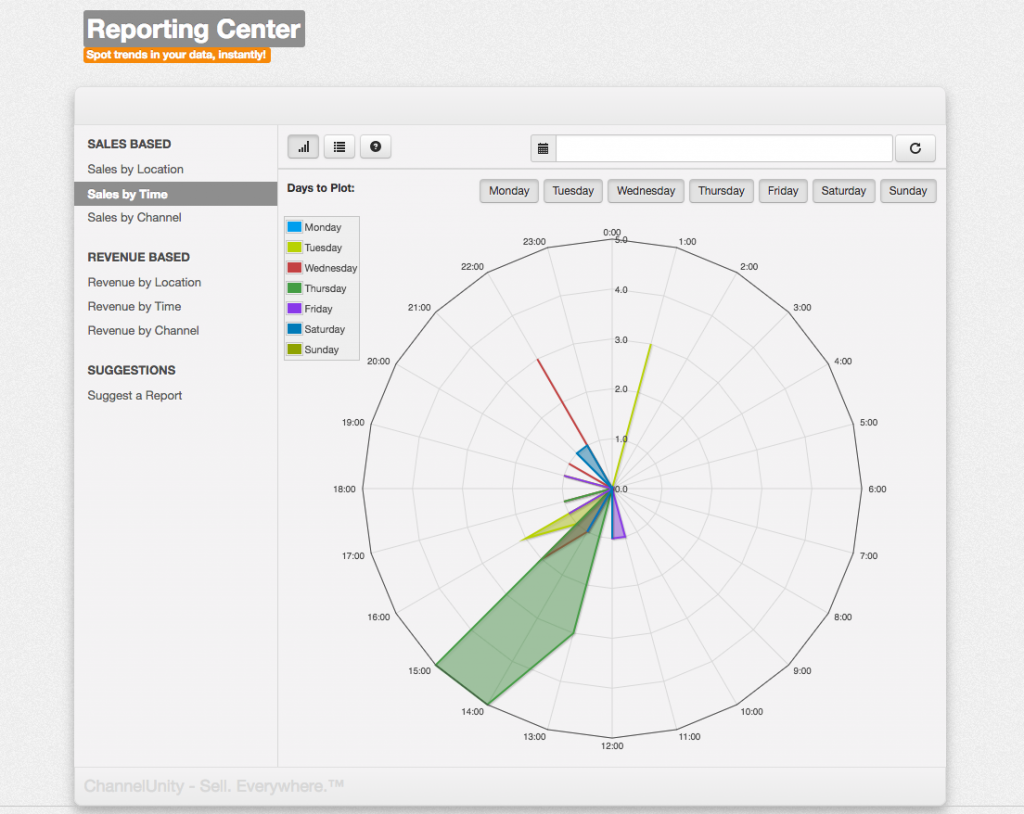Select Revenue by Channel report
Screen dimensions: 1024x814
(143, 330)
